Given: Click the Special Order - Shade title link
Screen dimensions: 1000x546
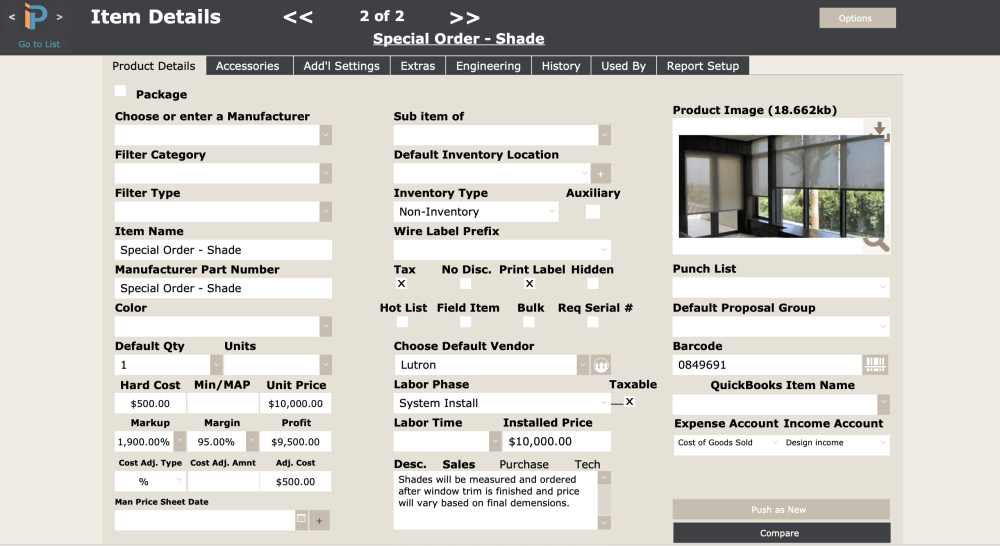Looking at the screenshot, I should coord(459,39).
